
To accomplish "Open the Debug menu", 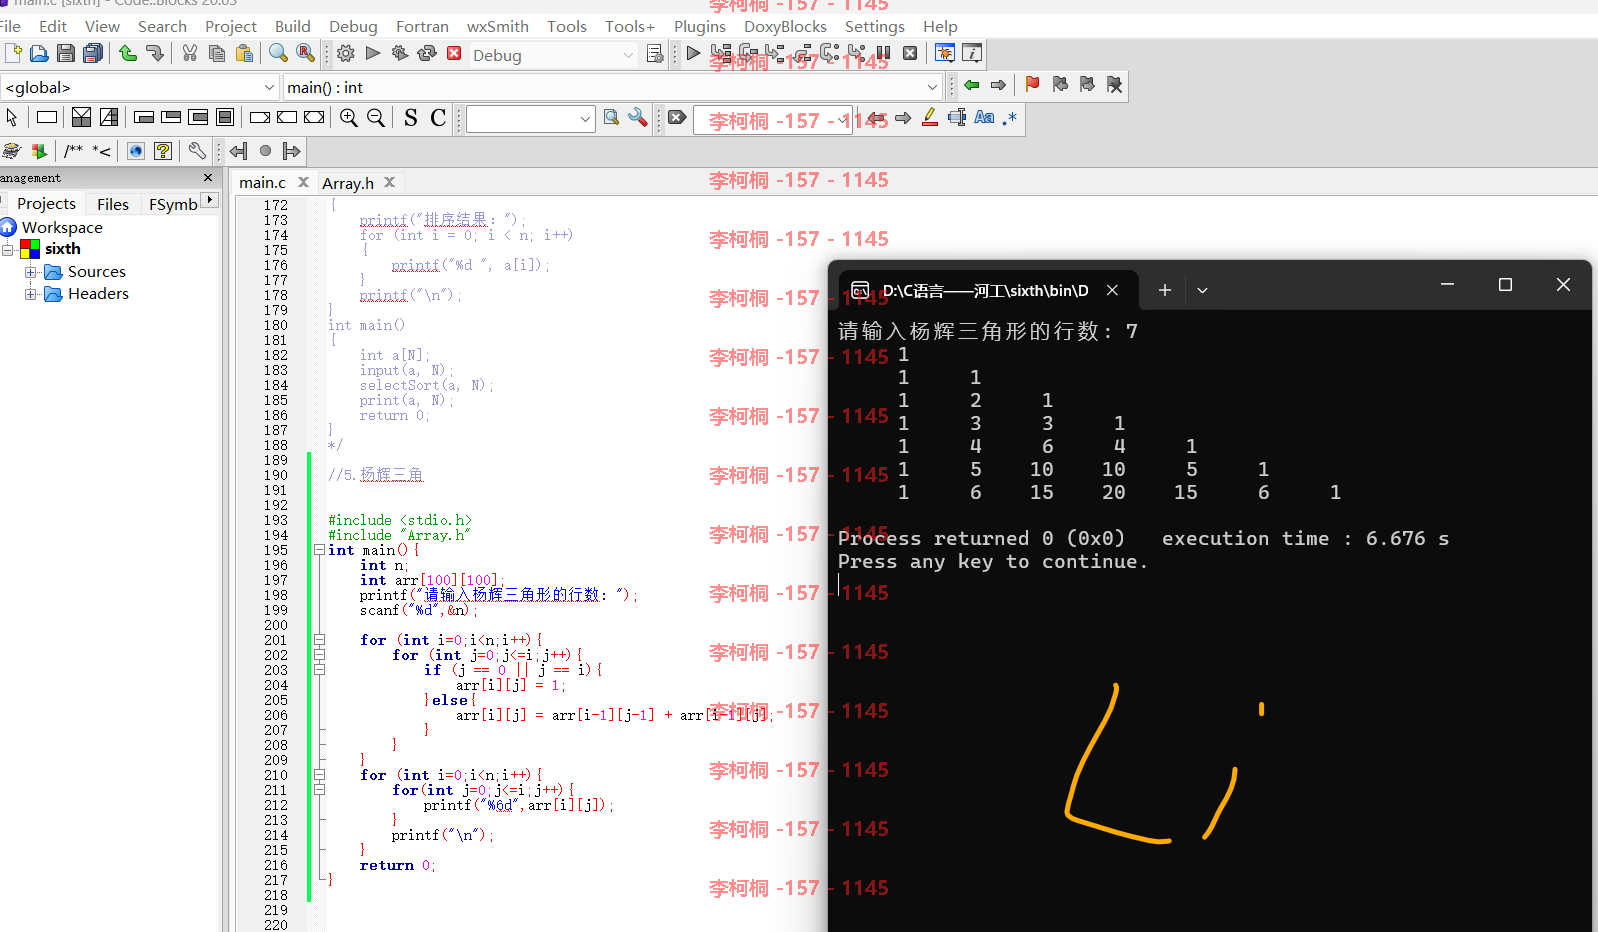I will click(x=353, y=26).
